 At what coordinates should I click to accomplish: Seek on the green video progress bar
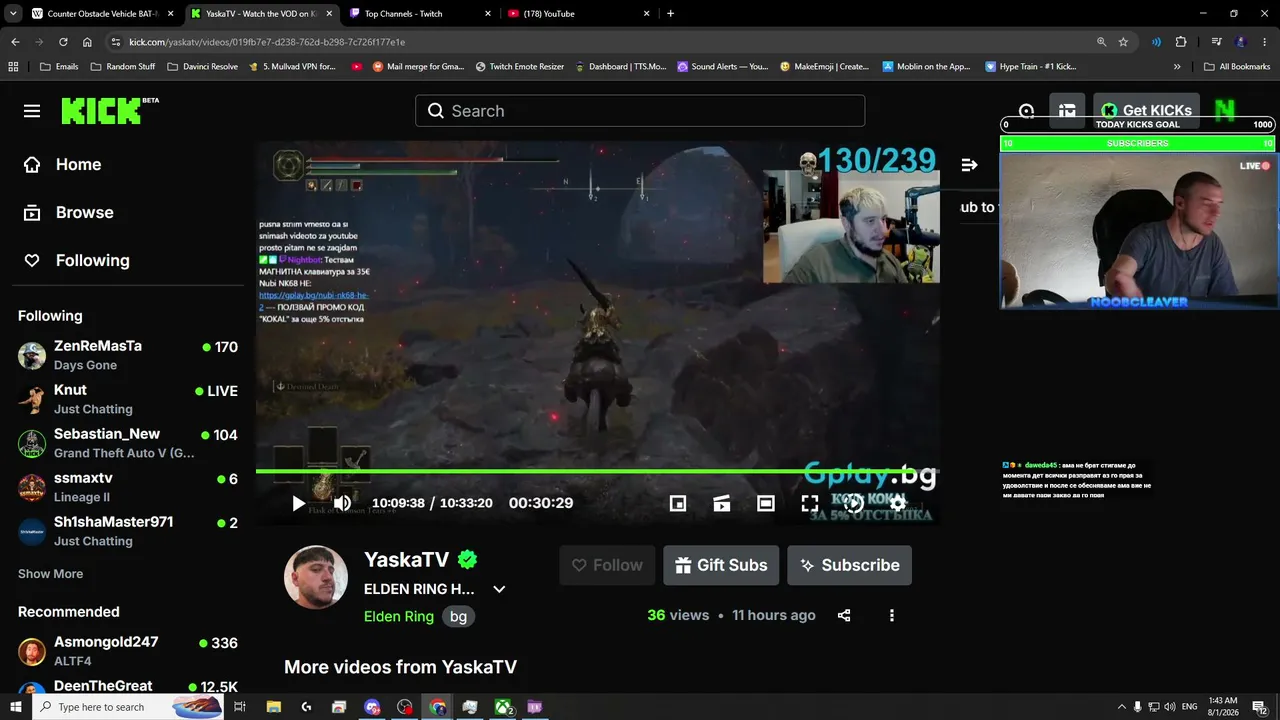pyautogui.click(x=597, y=471)
